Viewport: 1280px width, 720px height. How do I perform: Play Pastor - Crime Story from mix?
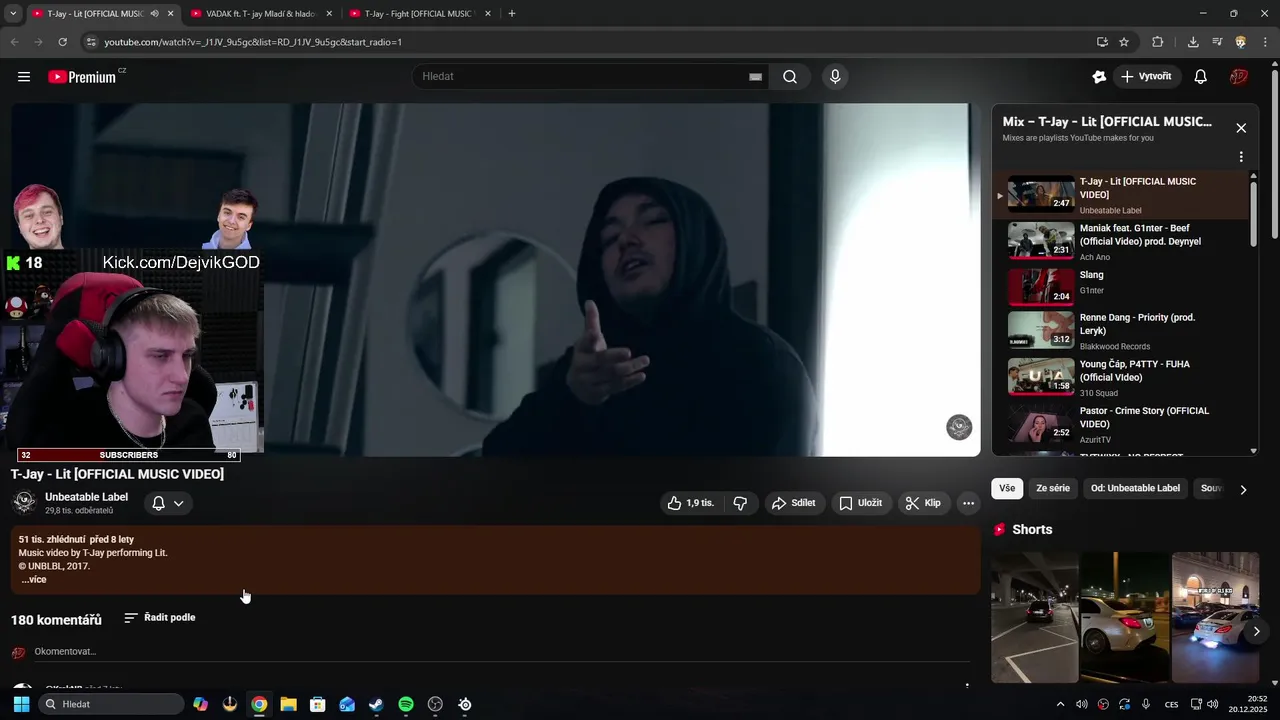tap(1122, 425)
